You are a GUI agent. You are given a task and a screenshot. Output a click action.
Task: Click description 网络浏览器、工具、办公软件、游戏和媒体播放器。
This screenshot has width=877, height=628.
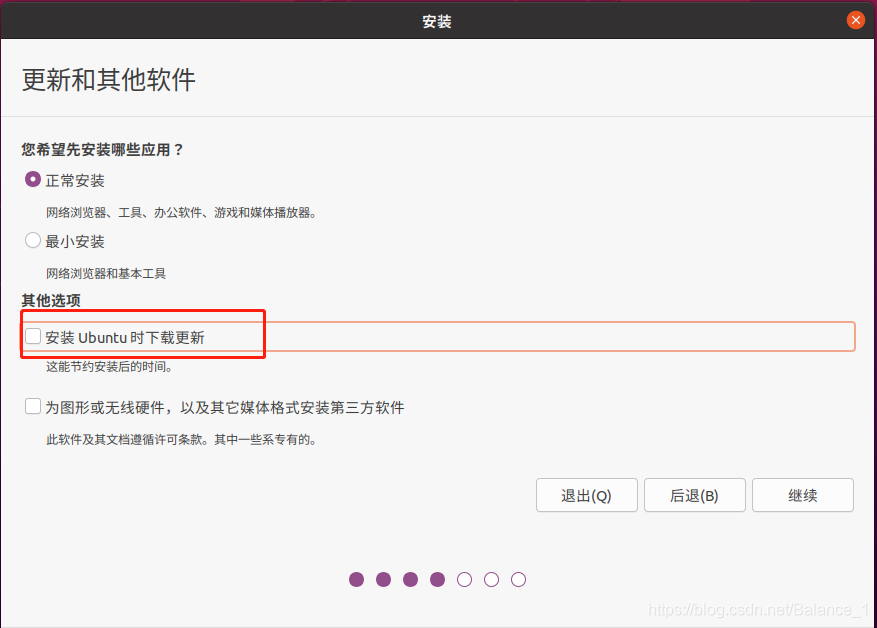tap(183, 213)
